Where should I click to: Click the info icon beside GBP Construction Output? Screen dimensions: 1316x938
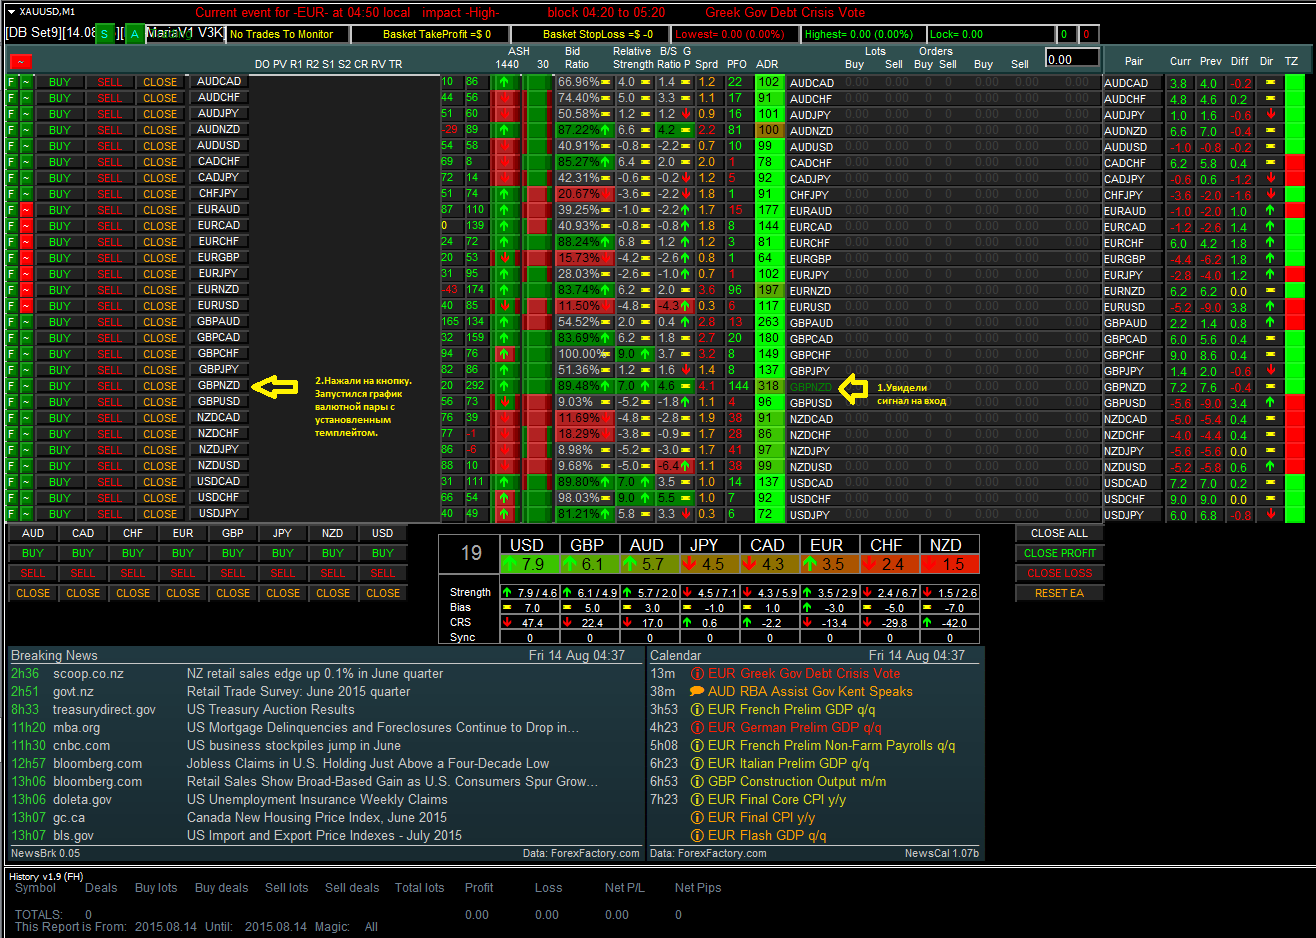698,781
